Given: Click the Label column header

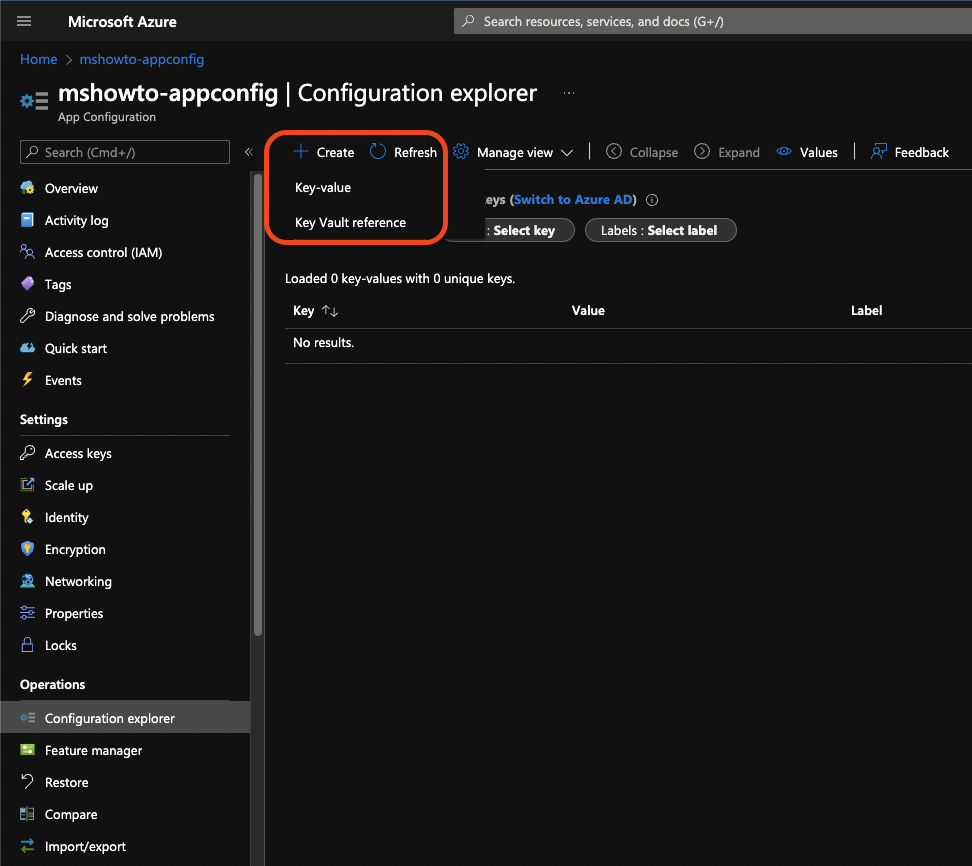Looking at the screenshot, I should click(866, 311).
